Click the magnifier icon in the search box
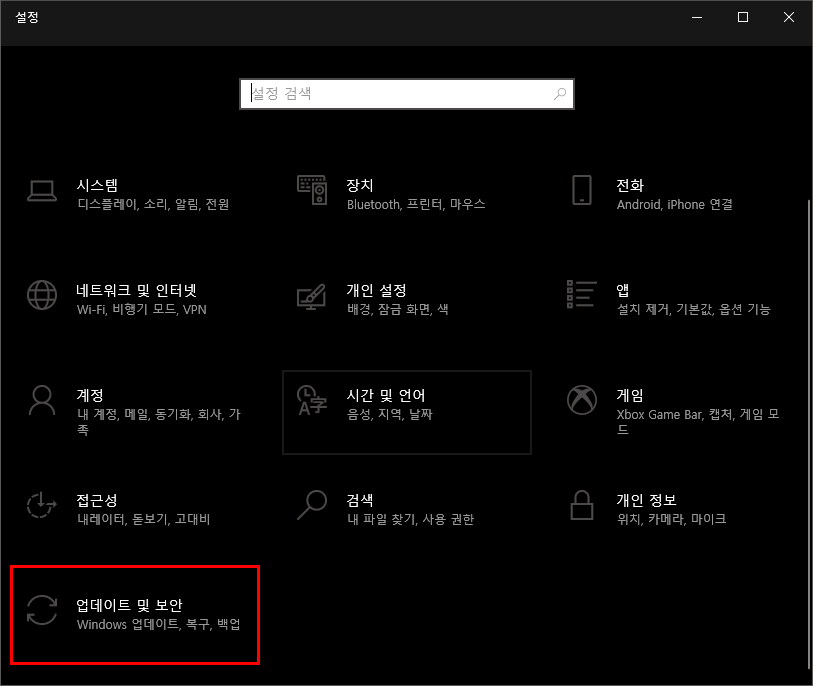 560,94
